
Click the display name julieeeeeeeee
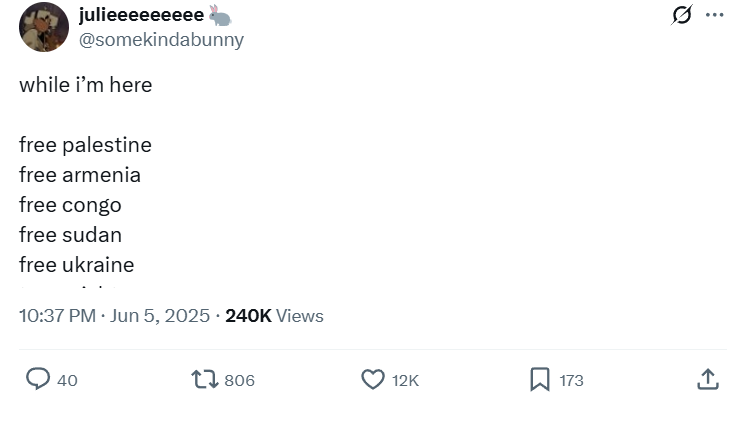click(141, 15)
